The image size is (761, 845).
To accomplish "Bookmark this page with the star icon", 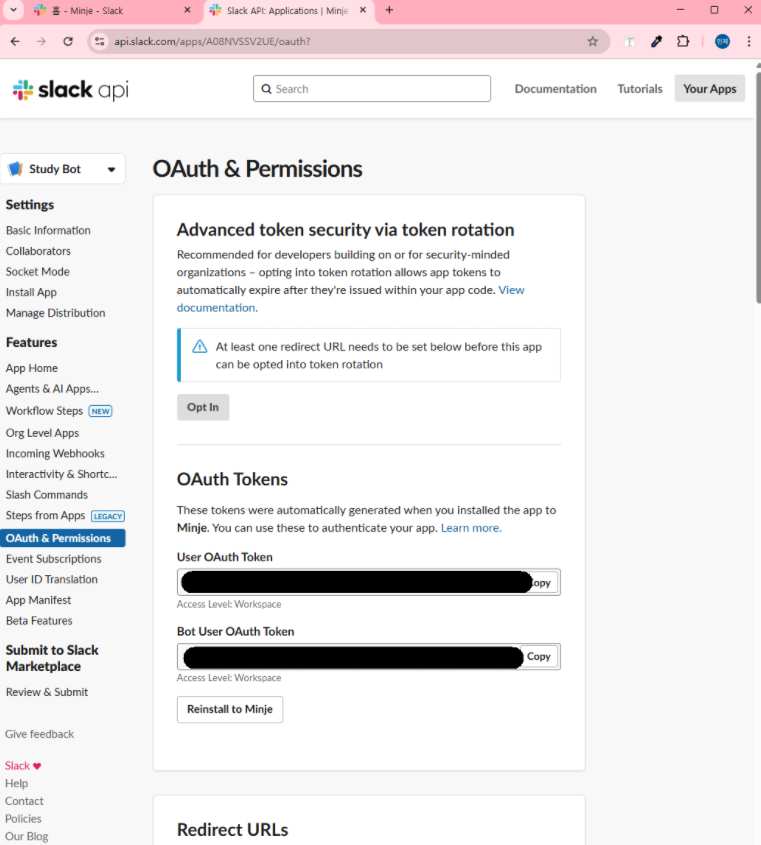I will pos(593,41).
